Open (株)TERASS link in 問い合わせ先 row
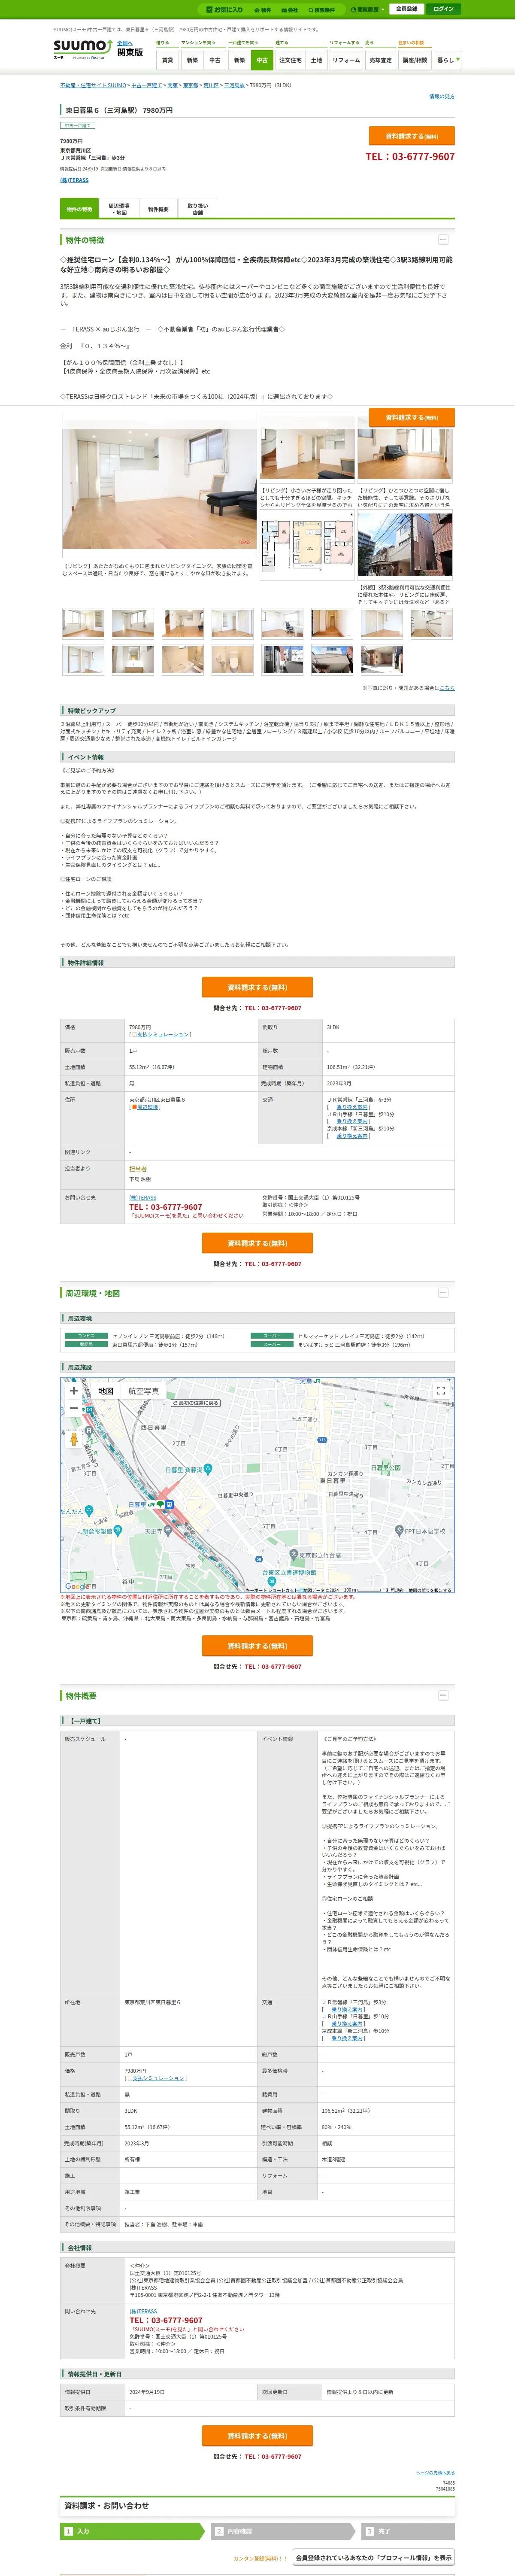The image size is (515, 2576). pyautogui.click(x=143, y=2311)
